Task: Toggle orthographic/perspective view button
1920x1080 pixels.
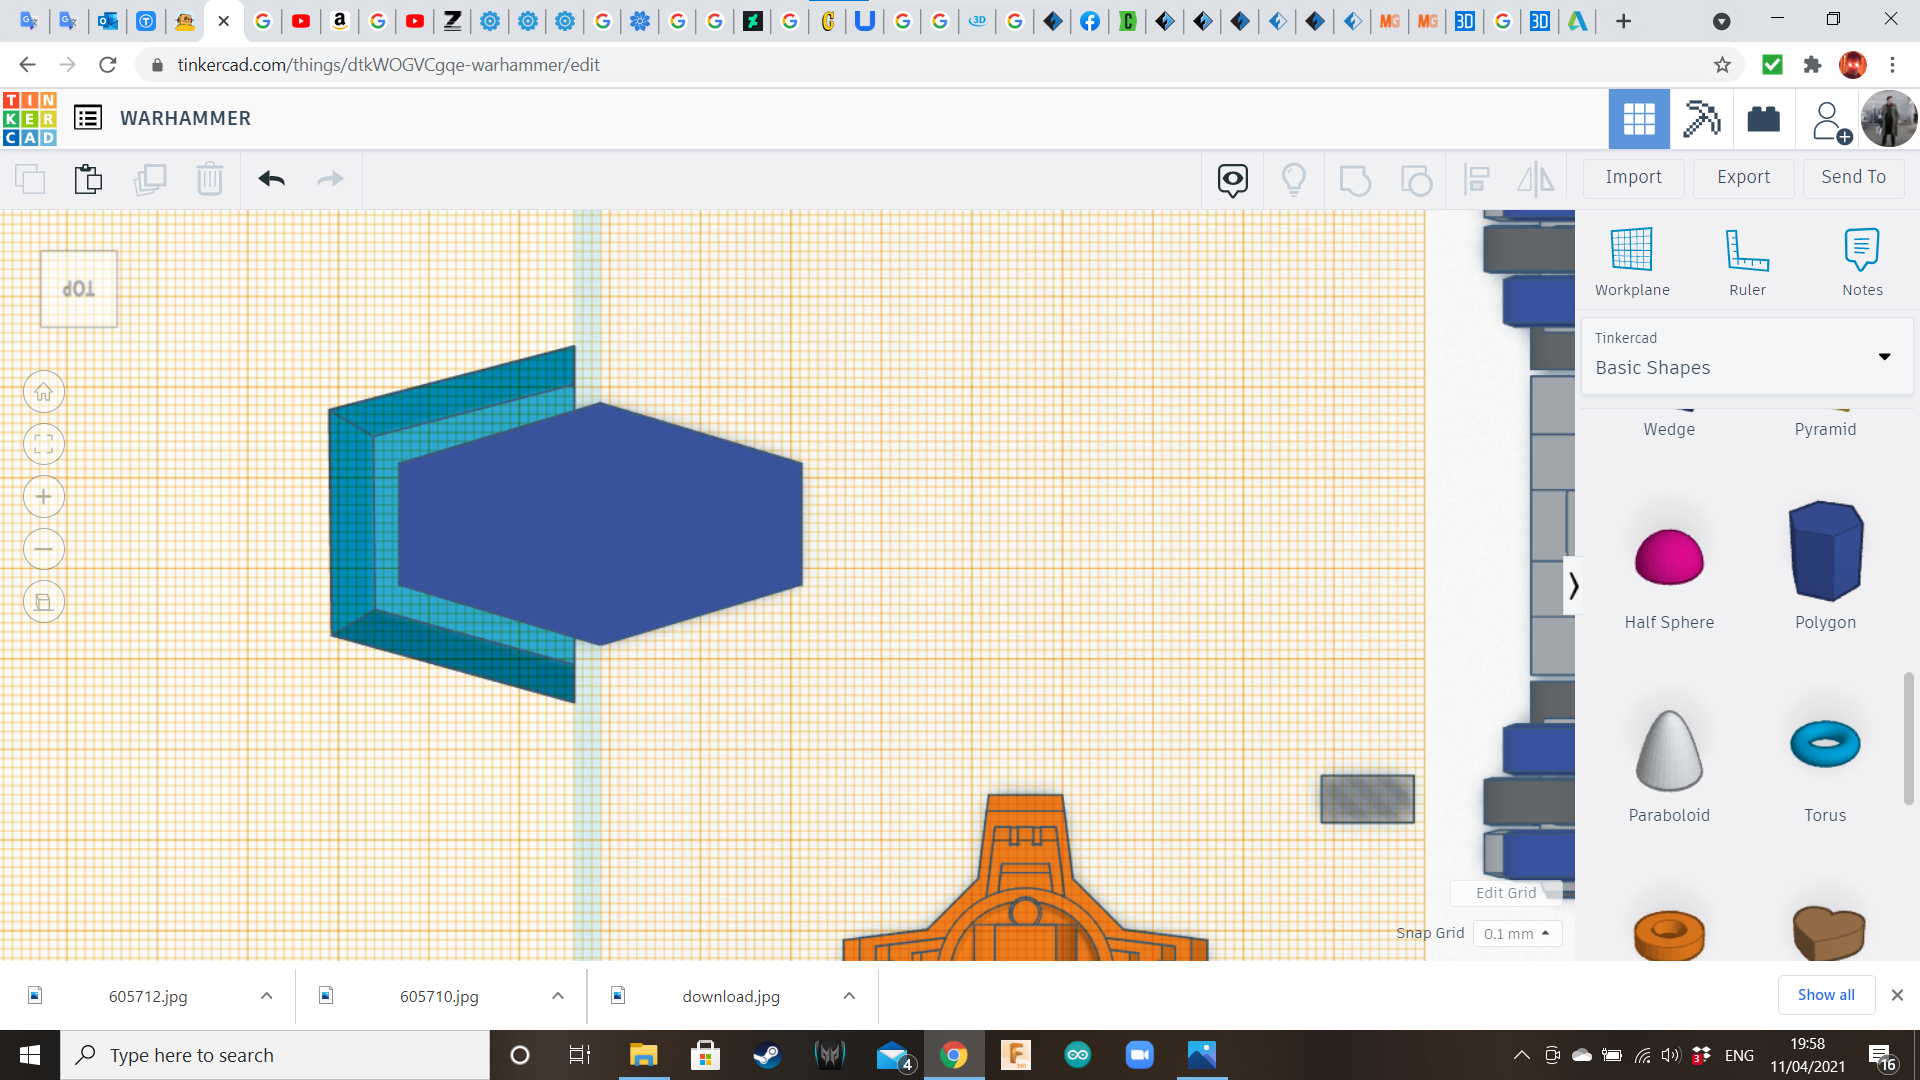Action: click(x=44, y=602)
